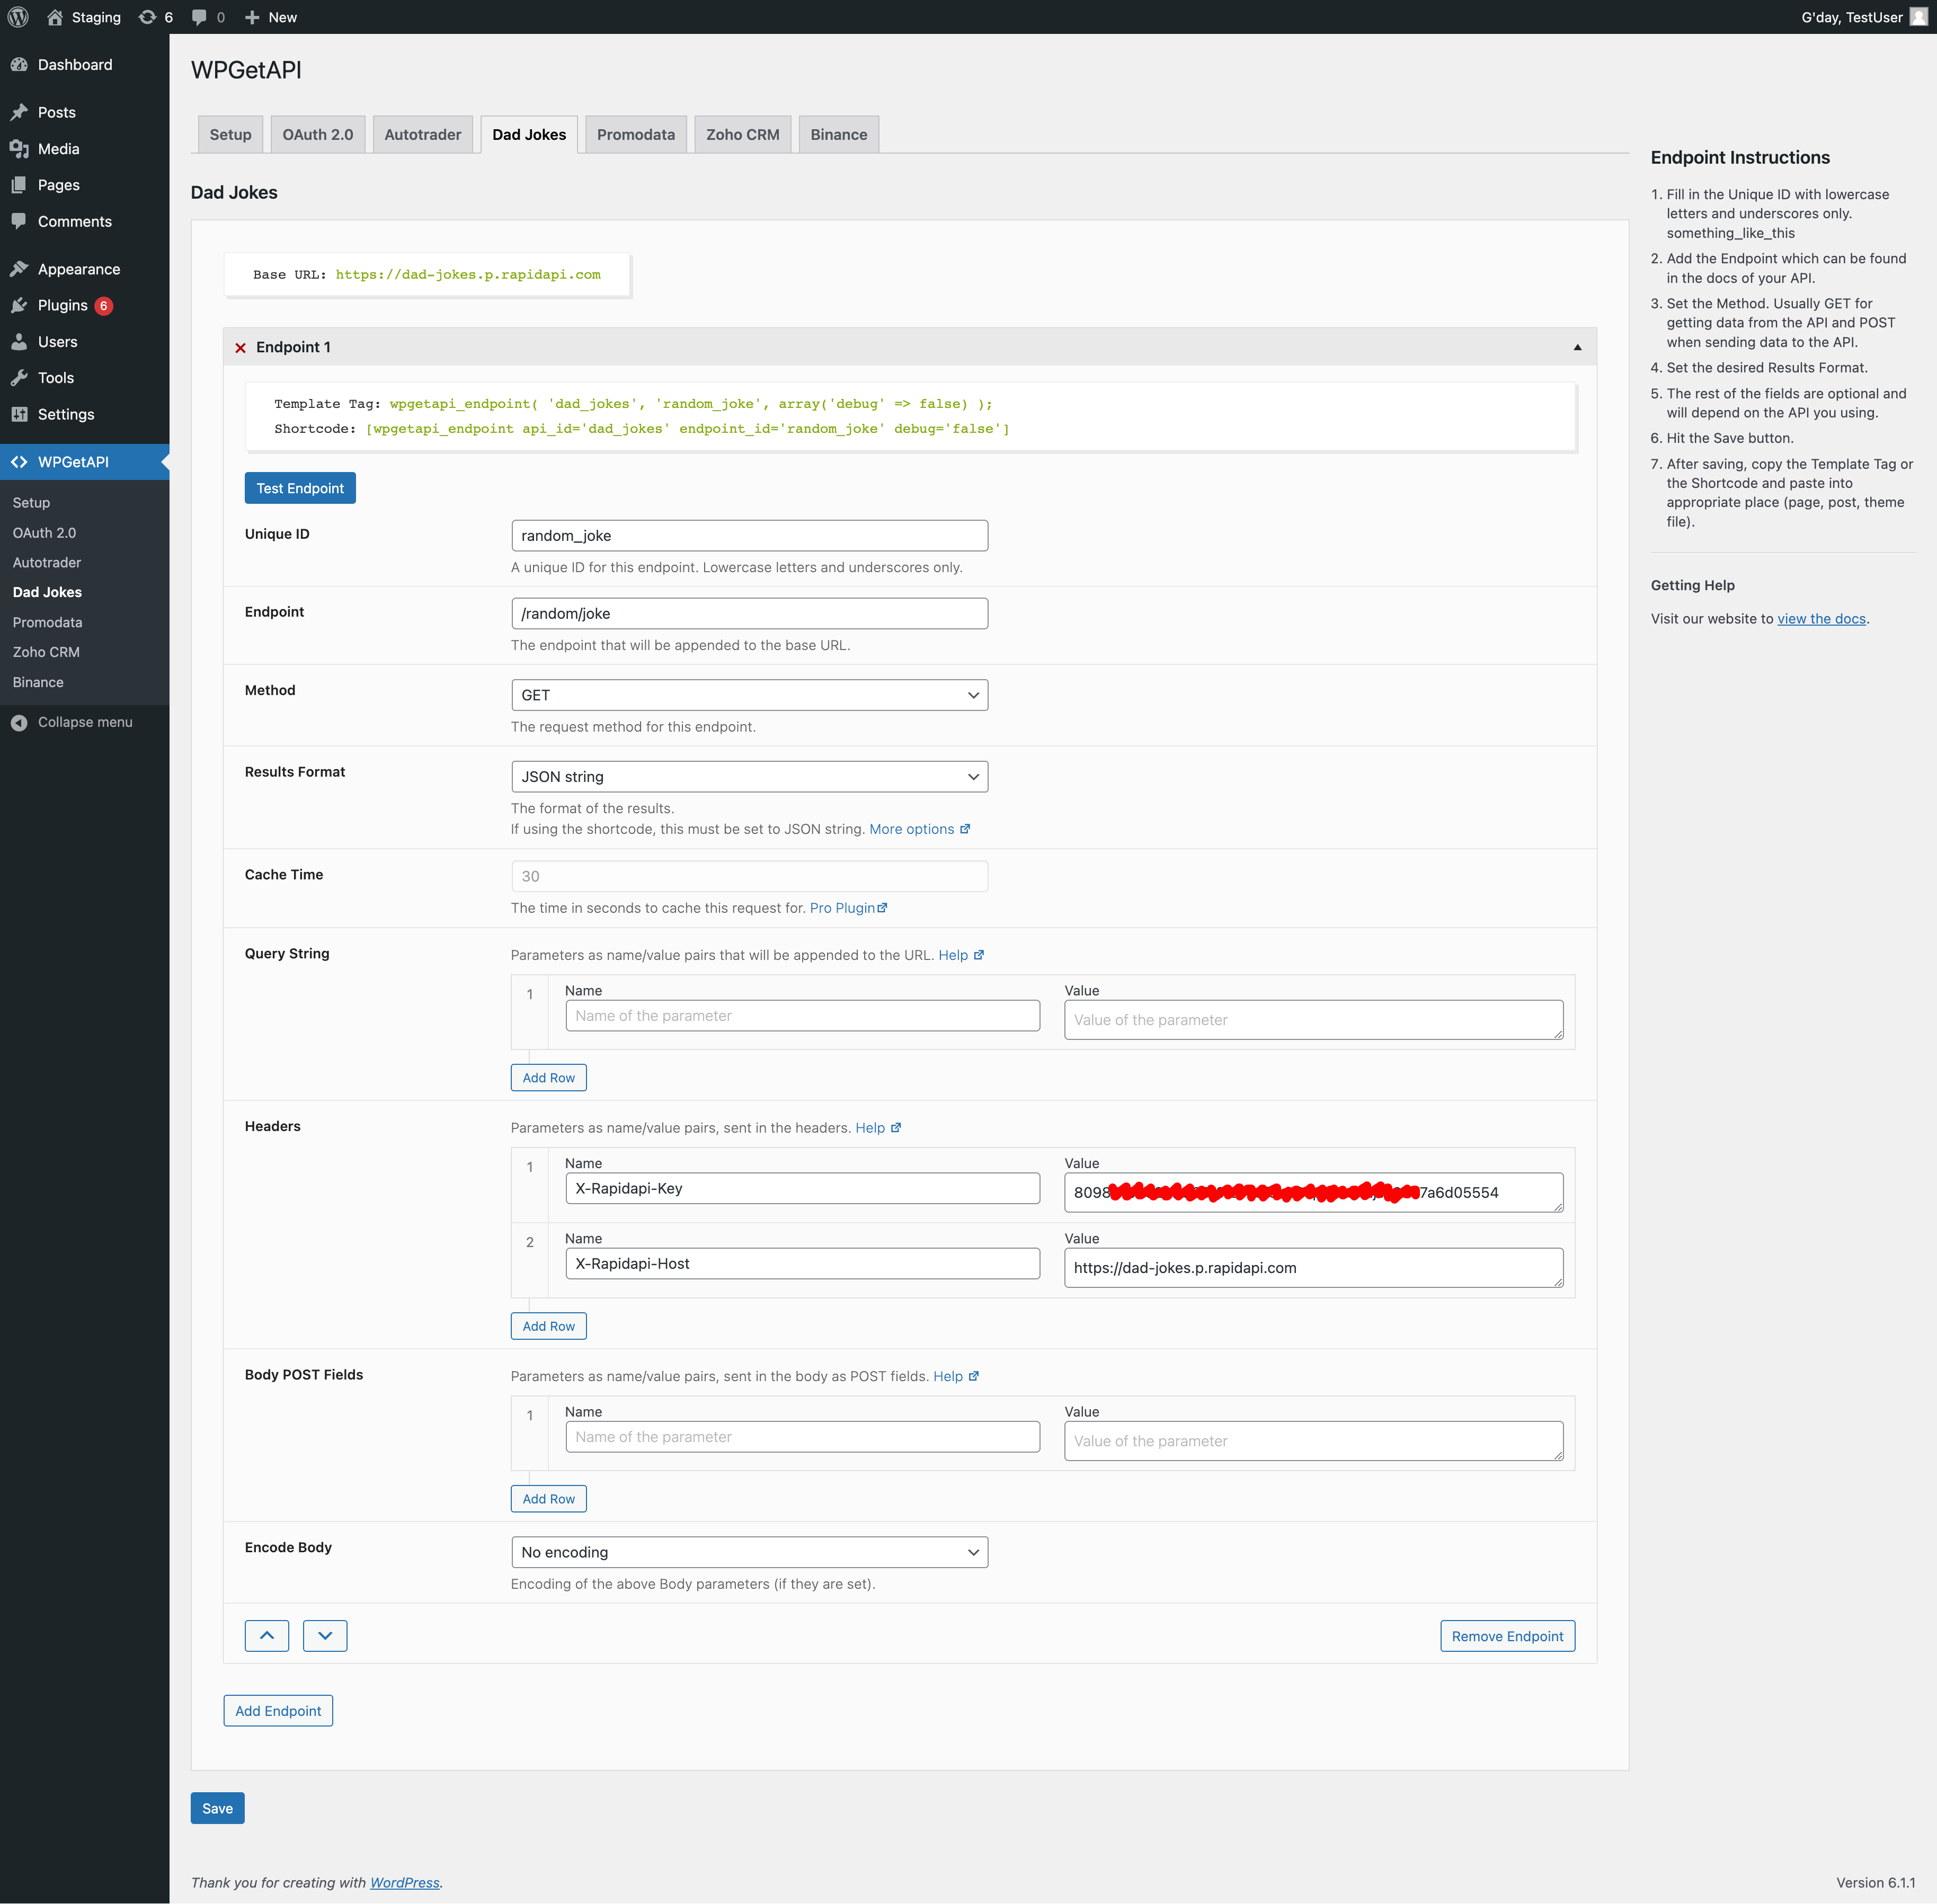1937x1904 pixels.
Task: Open the Method dropdown showing GET
Action: click(749, 695)
